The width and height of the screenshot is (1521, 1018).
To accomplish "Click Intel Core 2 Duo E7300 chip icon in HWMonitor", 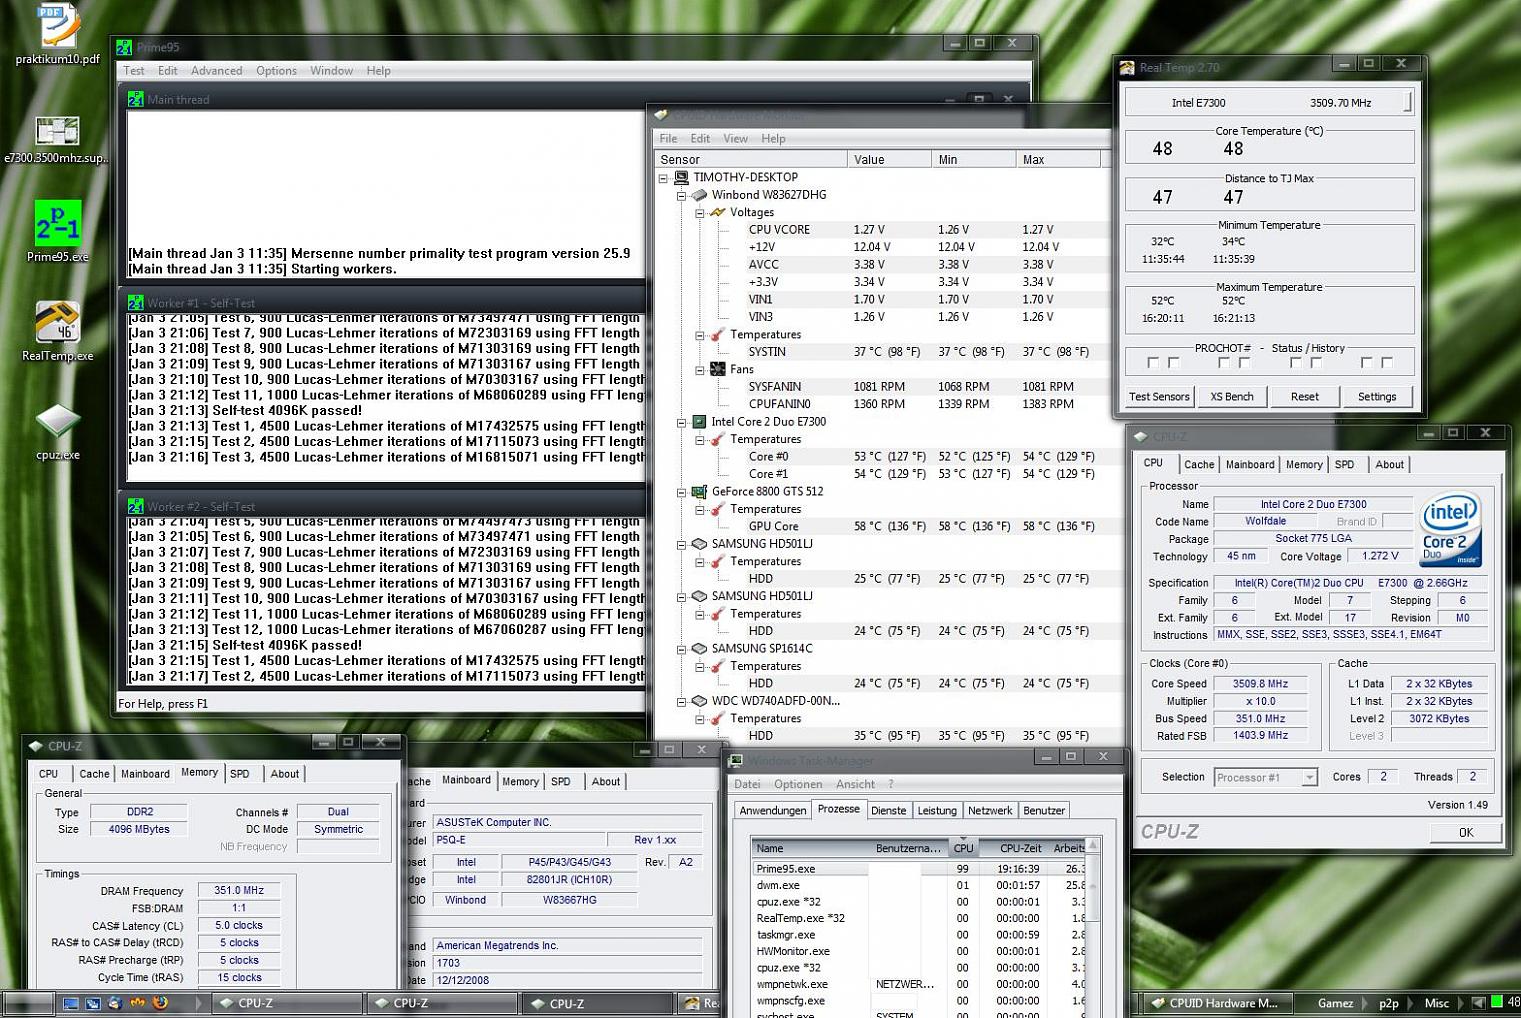I will coord(700,422).
